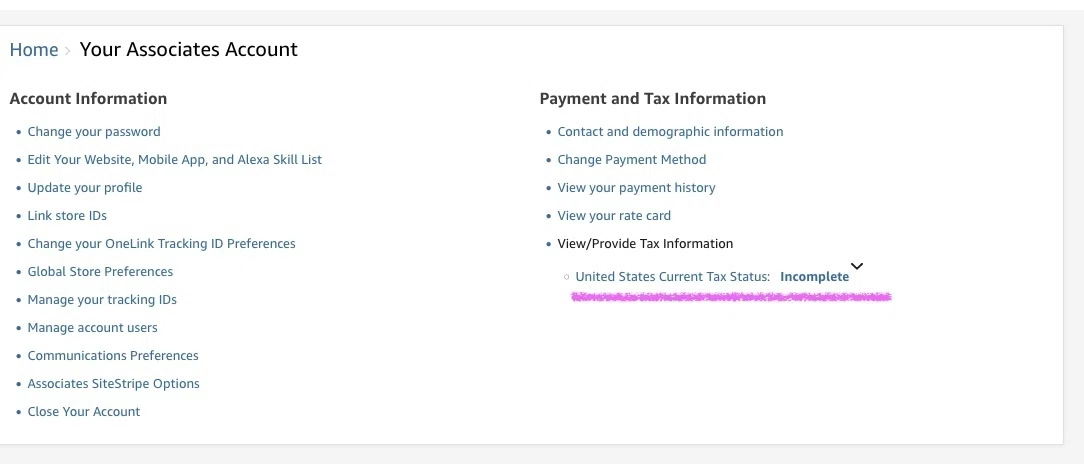This screenshot has height=464, width=1084.
Task: Open Communications Preferences
Action: pos(113,355)
